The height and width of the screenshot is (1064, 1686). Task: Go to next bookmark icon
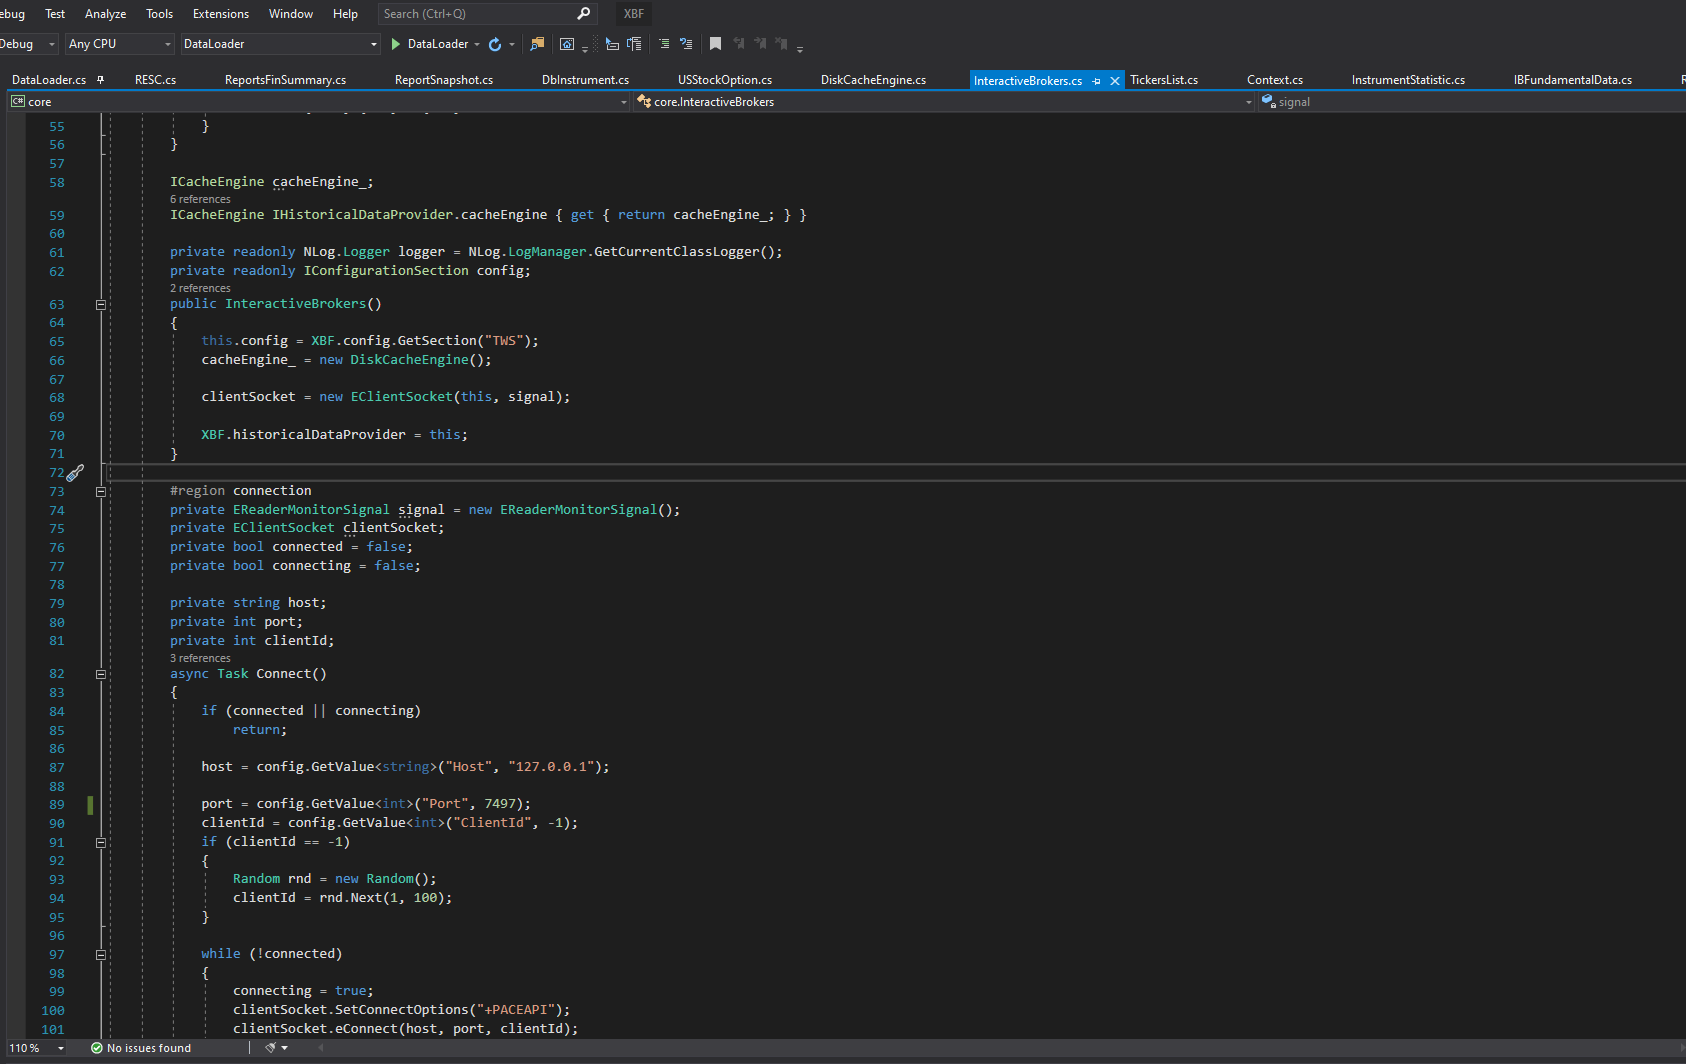click(x=760, y=44)
